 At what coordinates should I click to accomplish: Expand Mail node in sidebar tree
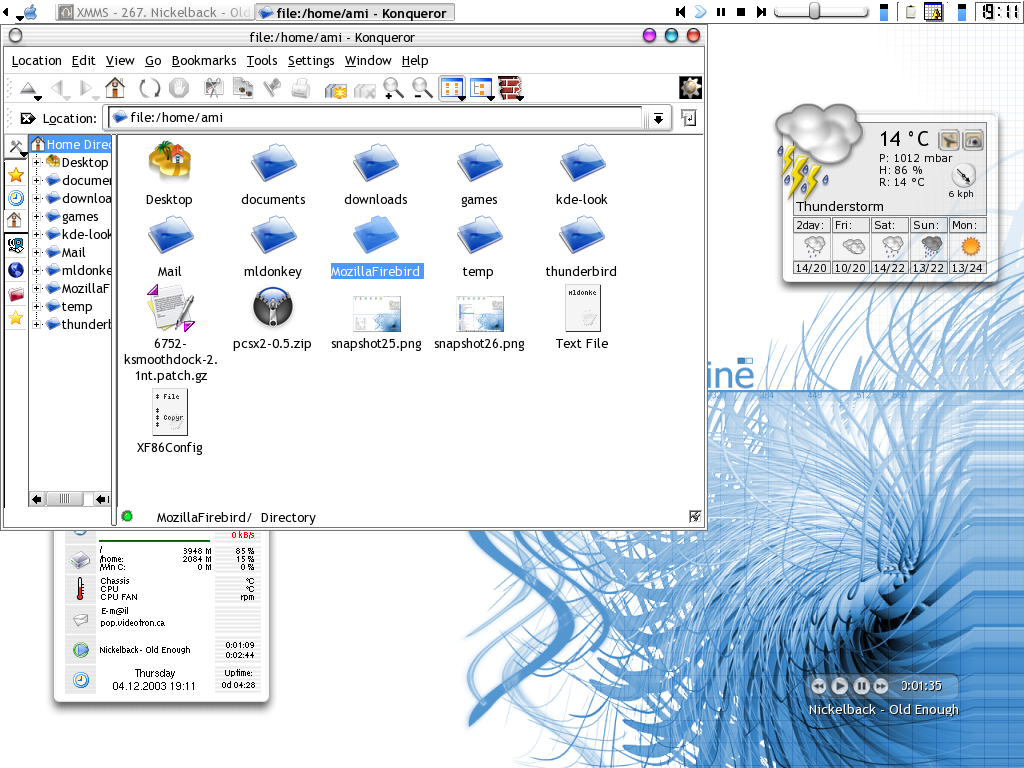pos(37,252)
